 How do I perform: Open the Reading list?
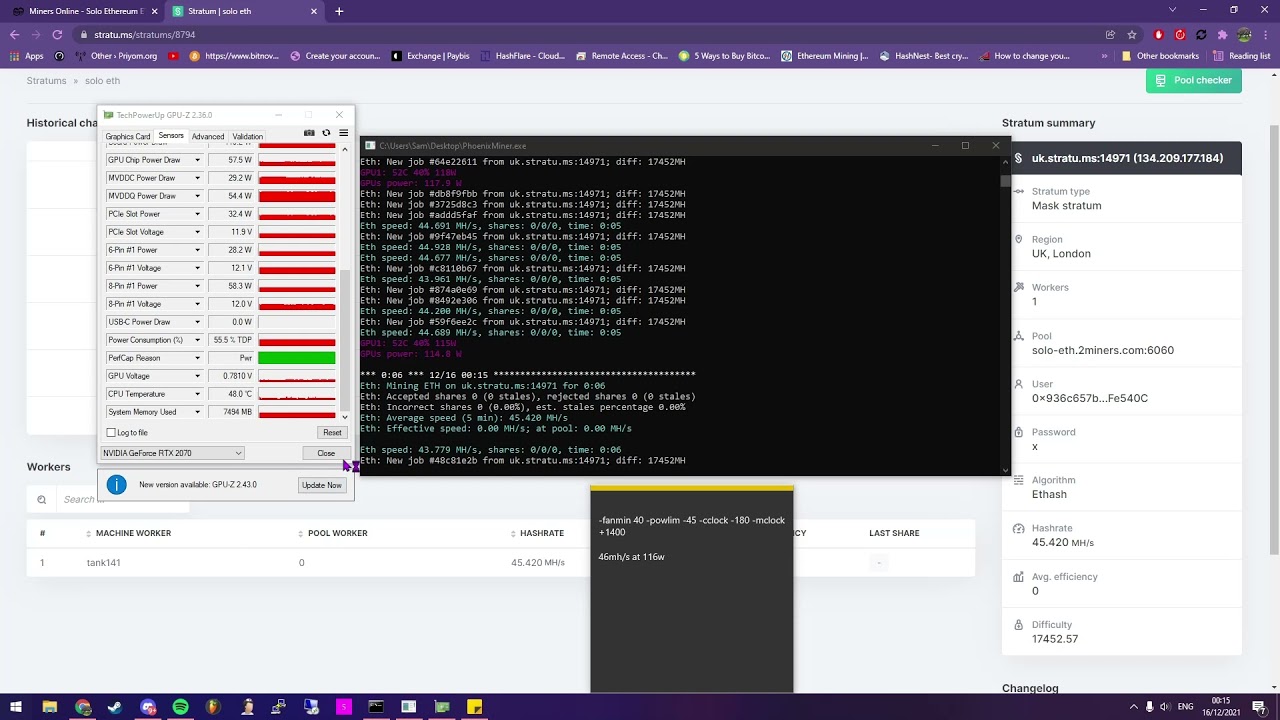click(1242, 56)
